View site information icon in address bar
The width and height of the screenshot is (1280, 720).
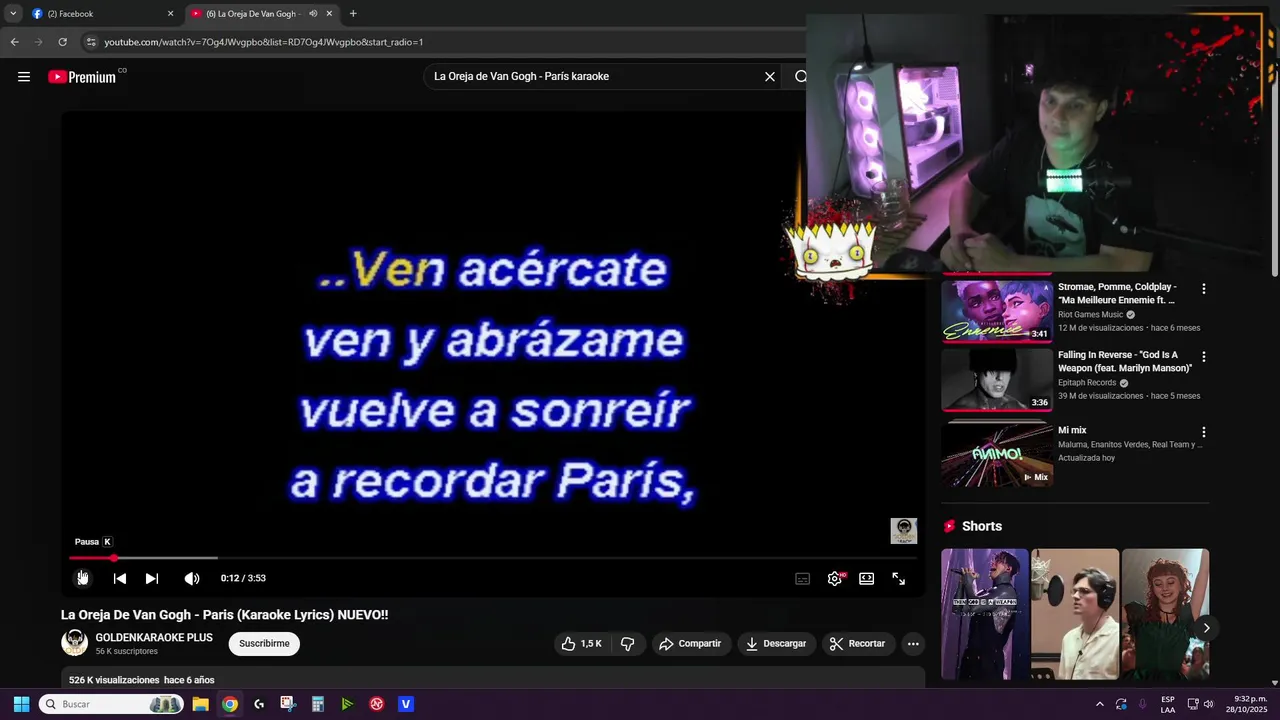tap(91, 42)
